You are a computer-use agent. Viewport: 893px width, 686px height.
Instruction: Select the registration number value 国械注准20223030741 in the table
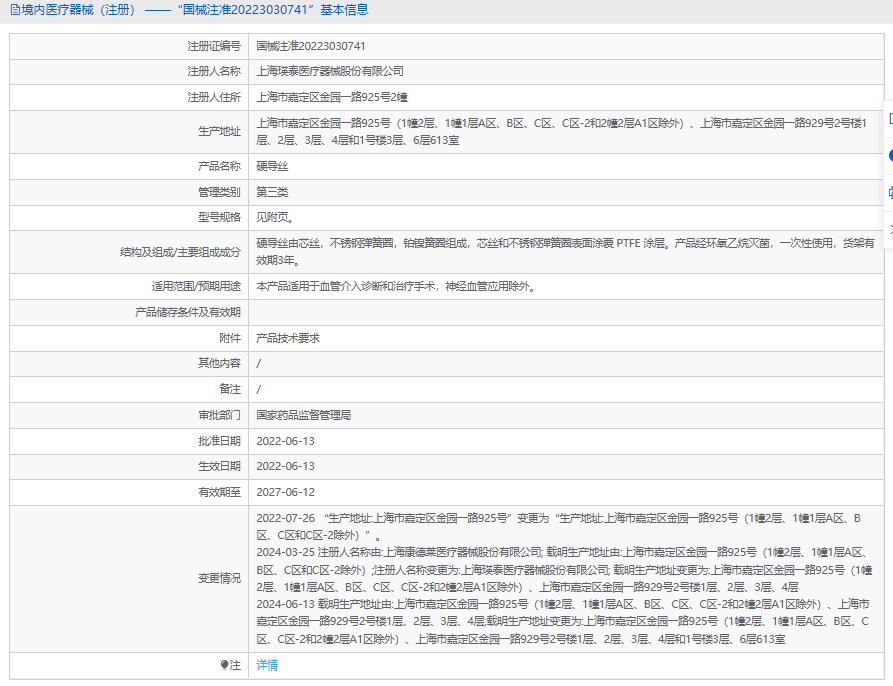[310, 46]
